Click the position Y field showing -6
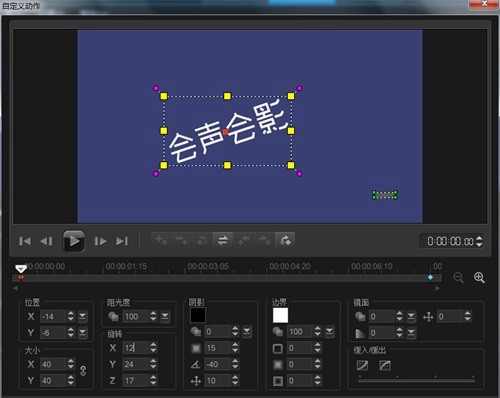The height and width of the screenshot is (398, 500). click(x=53, y=332)
